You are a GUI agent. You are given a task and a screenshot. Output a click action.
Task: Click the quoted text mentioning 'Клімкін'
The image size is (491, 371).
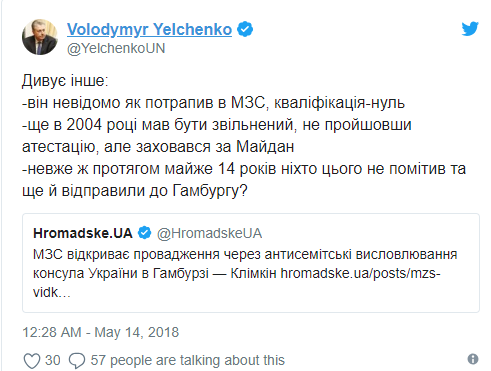pos(254,274)
